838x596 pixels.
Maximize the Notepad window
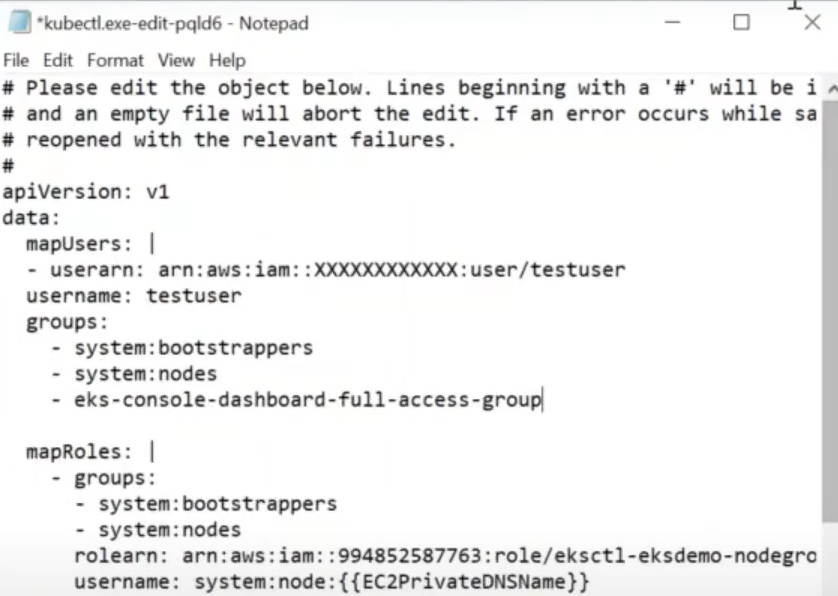(741, 22)
